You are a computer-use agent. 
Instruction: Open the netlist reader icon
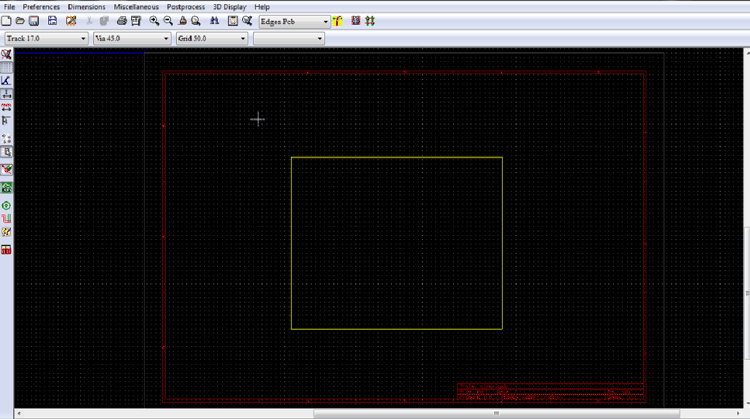point(232,21)
